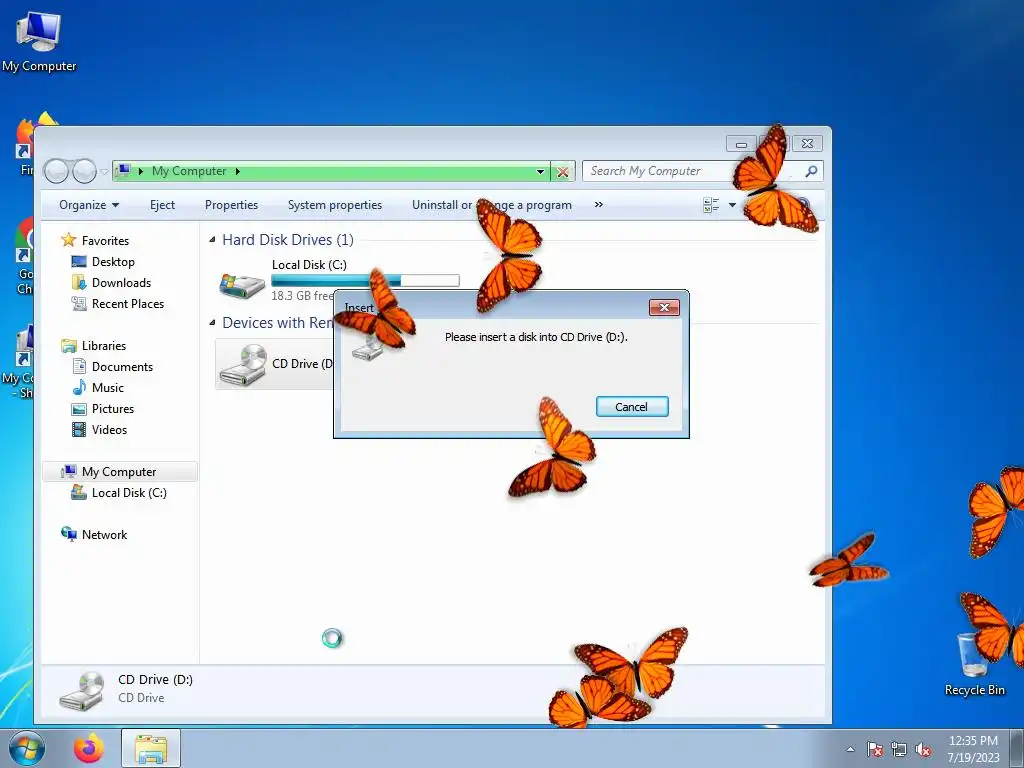Collapse the Hard Disk Drives group

pos(212,240)
